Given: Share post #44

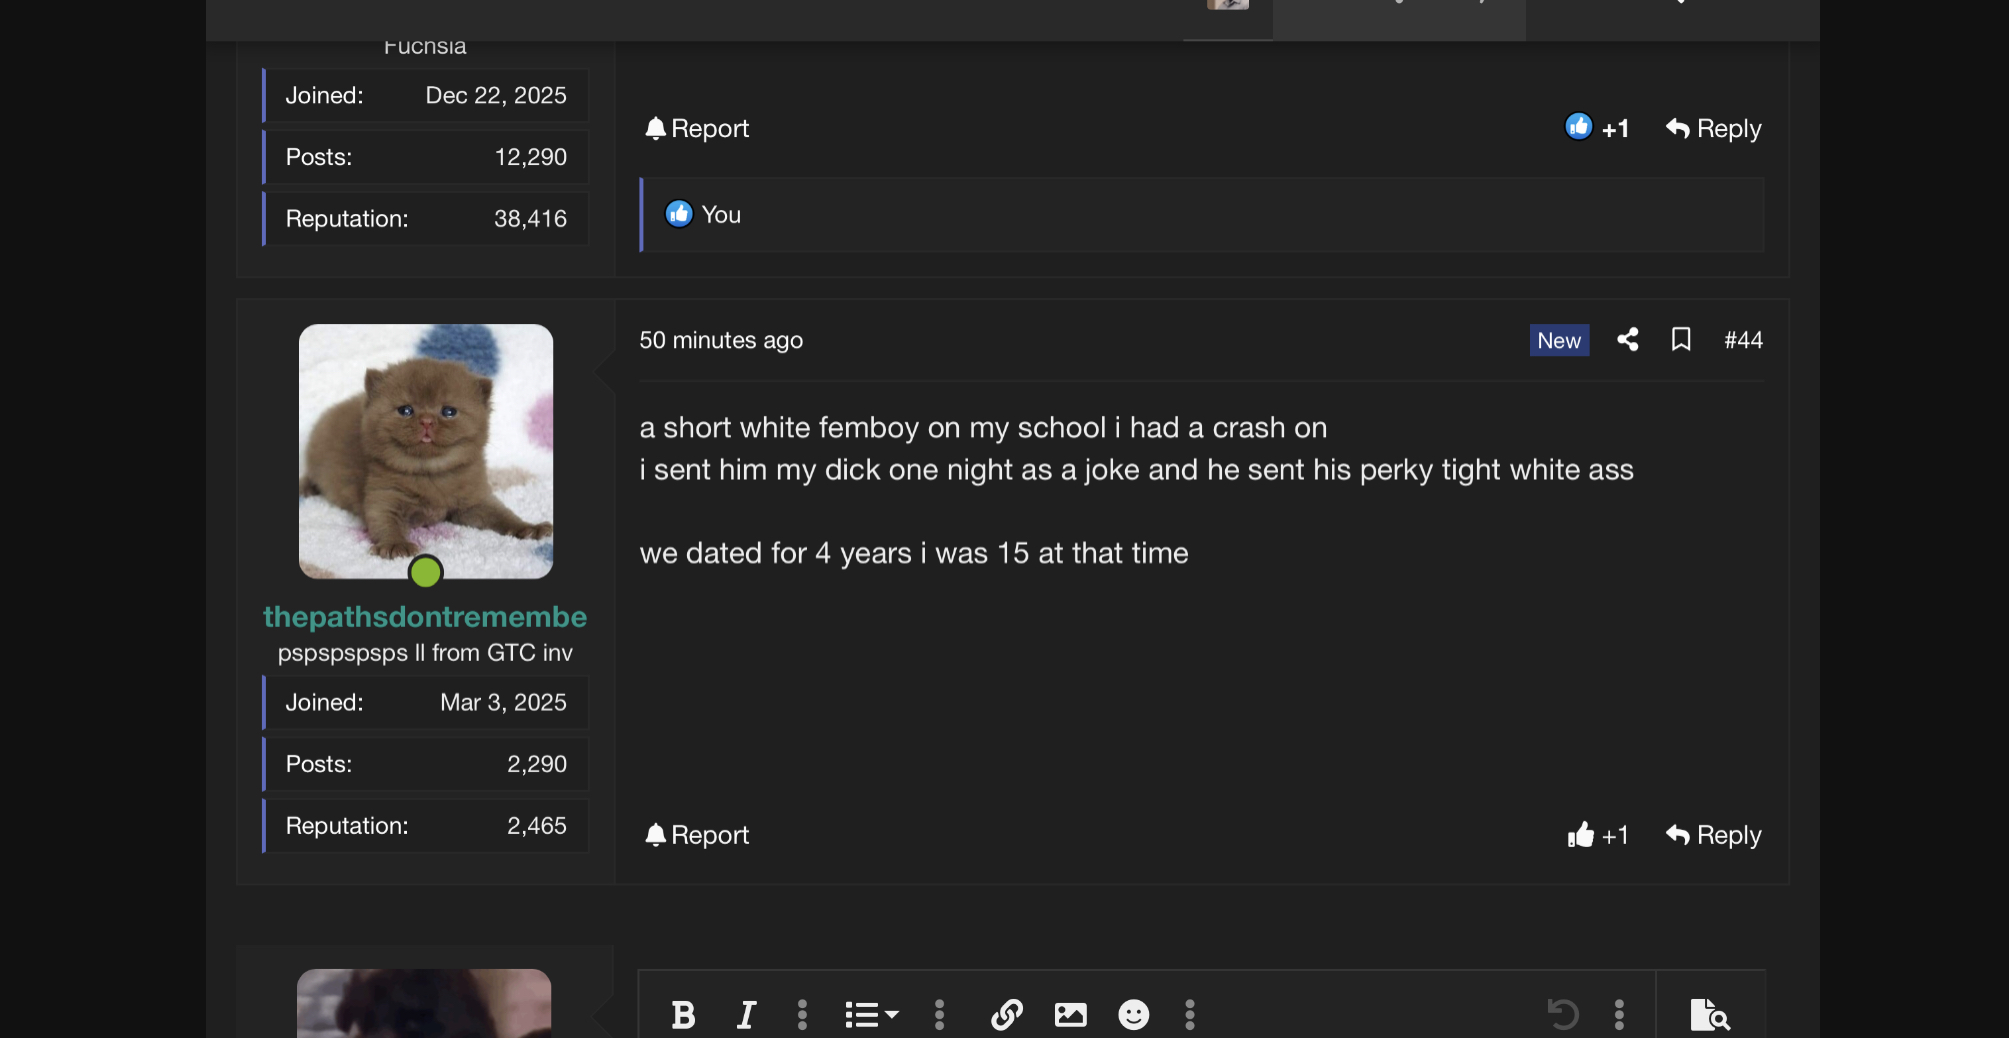Looking at the screenshot, I should point(1628,340).
